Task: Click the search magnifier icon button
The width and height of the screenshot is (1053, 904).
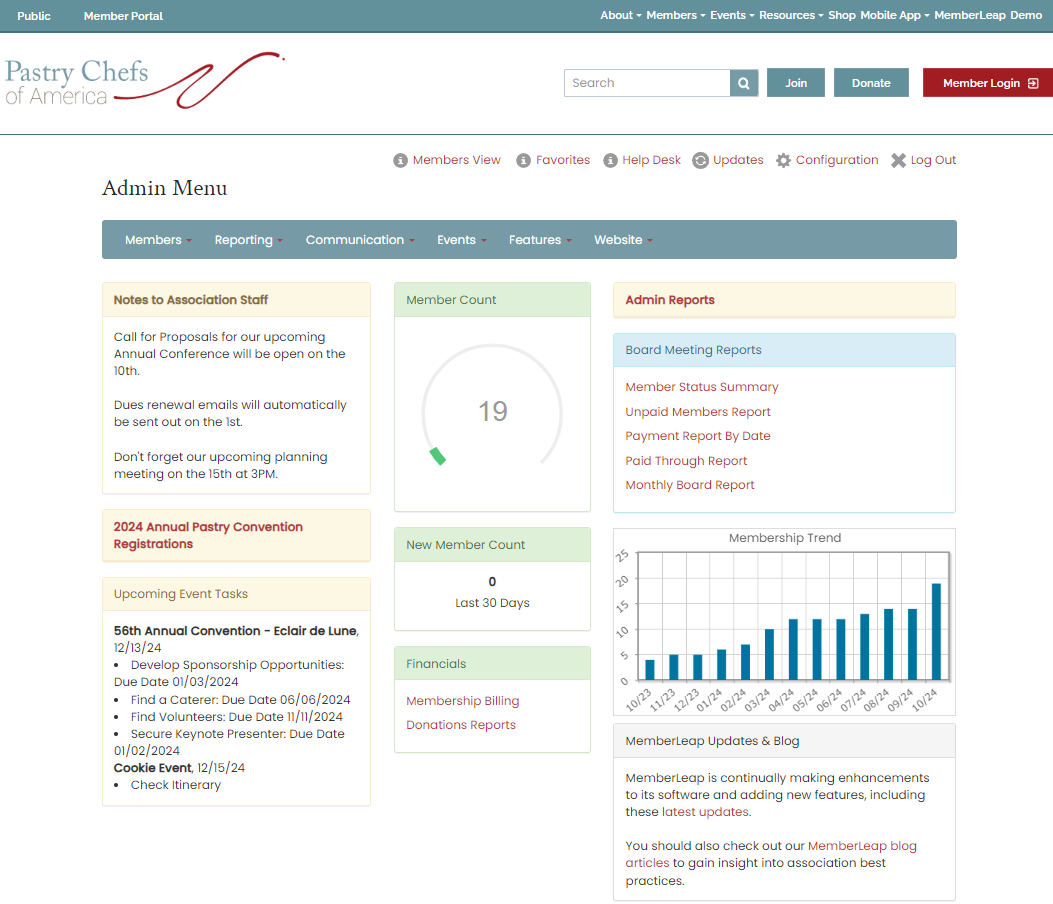Action: pyautogui.click(x=744, y=83)
